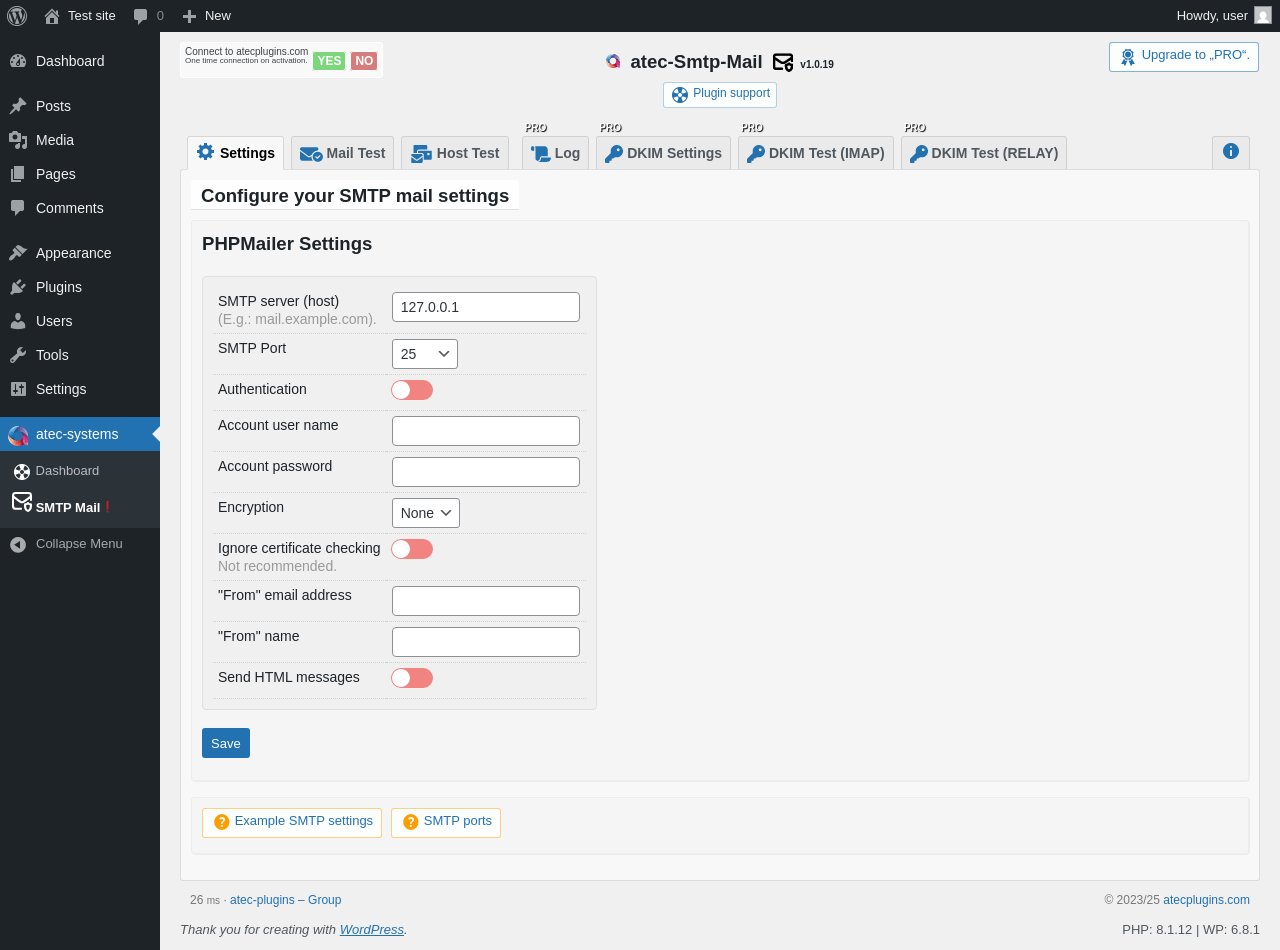Click the user avatar next to Howdy
The width and height of the screenshot is (1280, 950).
click(x=1263, y=15)
